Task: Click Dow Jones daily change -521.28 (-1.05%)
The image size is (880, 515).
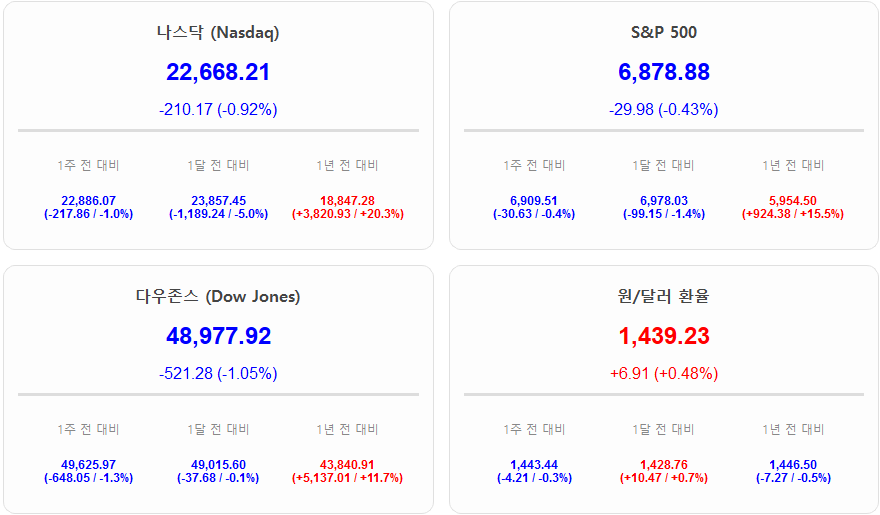Action: pyautogui.click(x=218, y=373)
